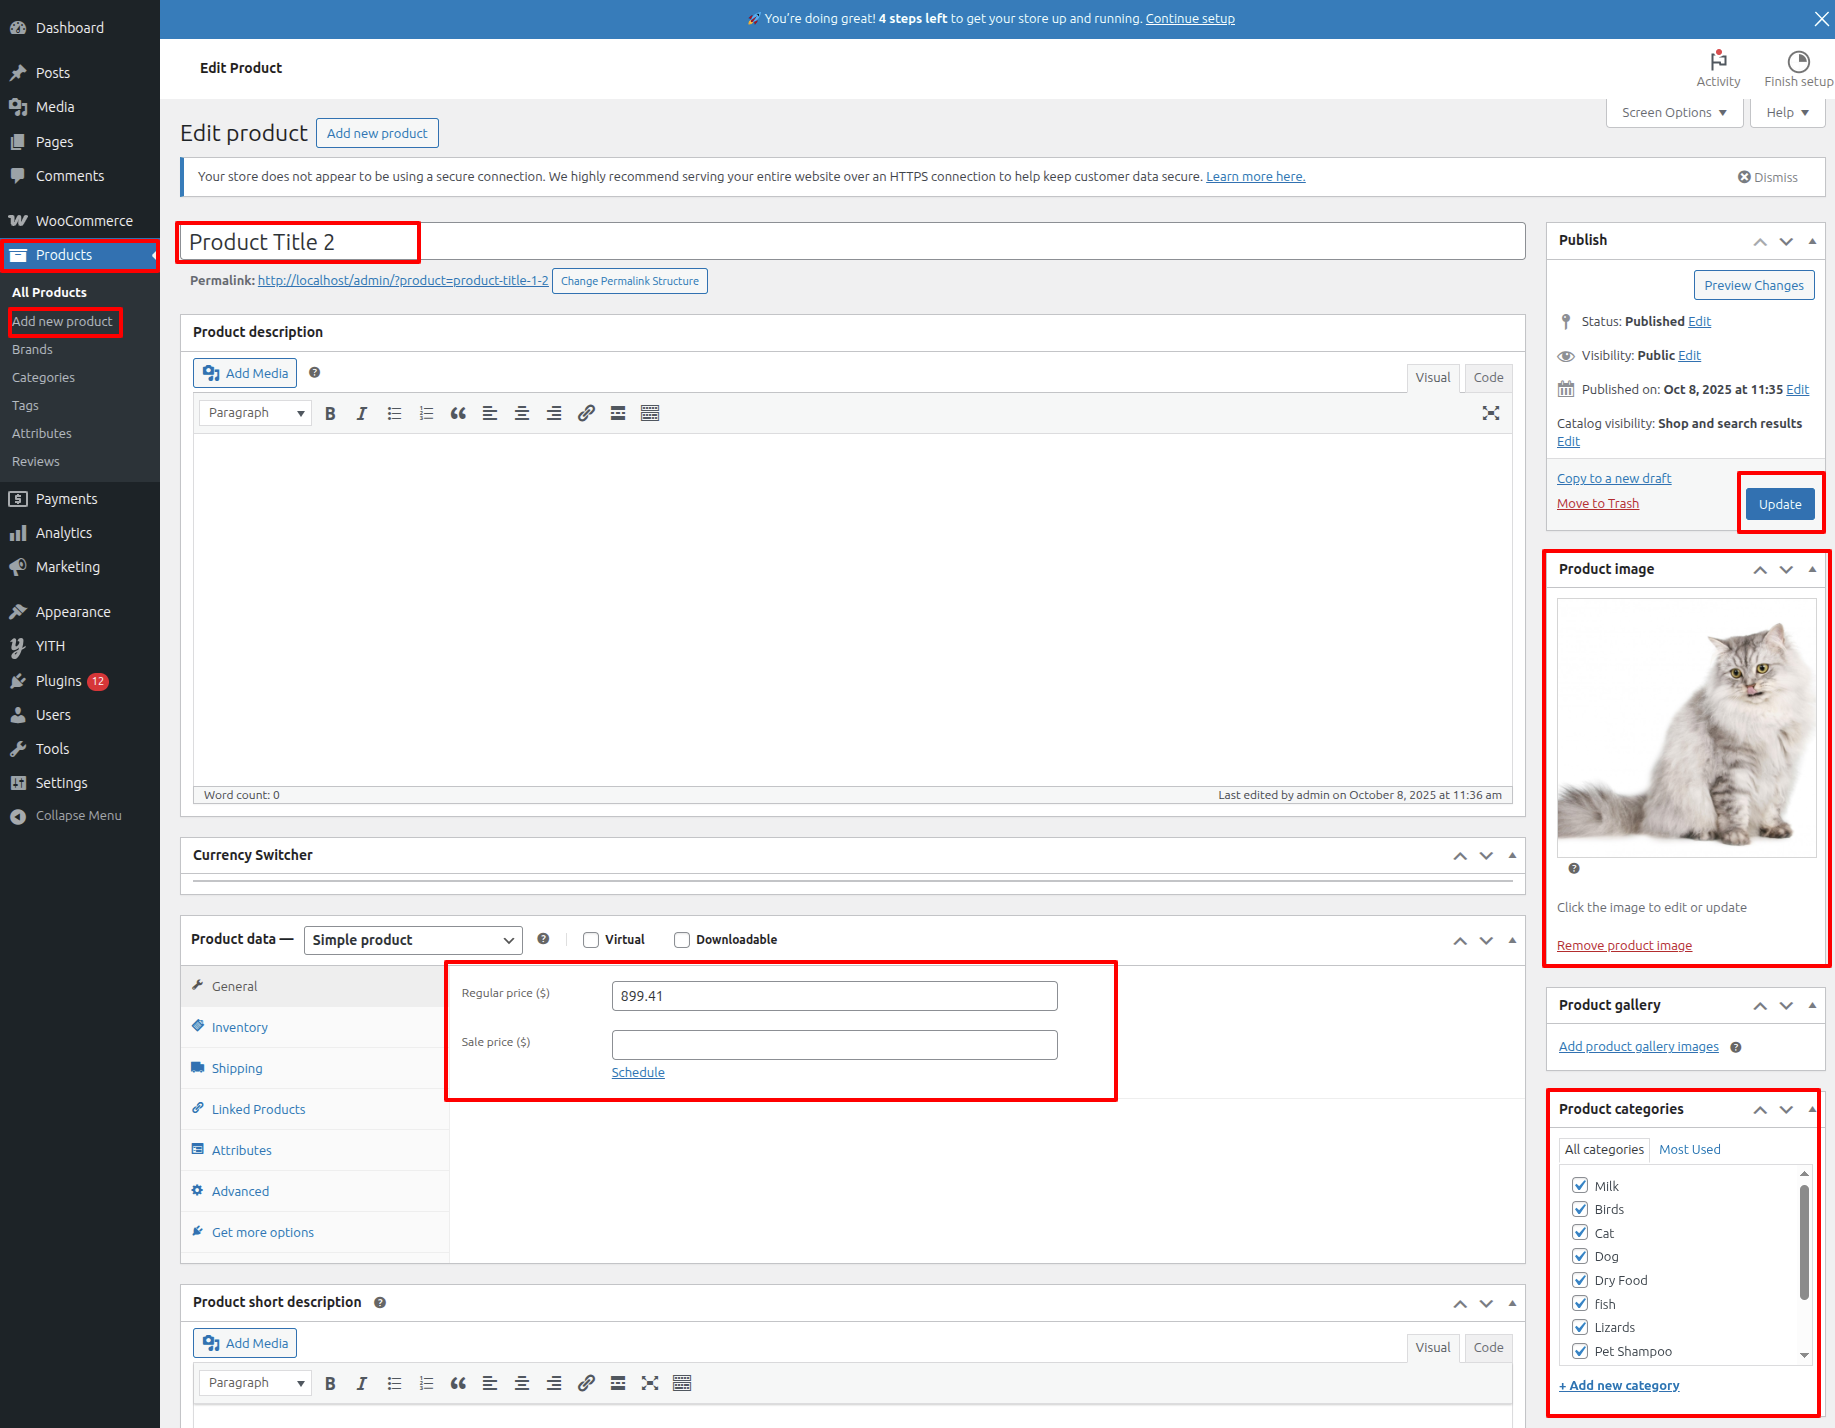Click the Sale price input field
The width and height of the screenshot is (1835, 1428).
click(834, 1045)
